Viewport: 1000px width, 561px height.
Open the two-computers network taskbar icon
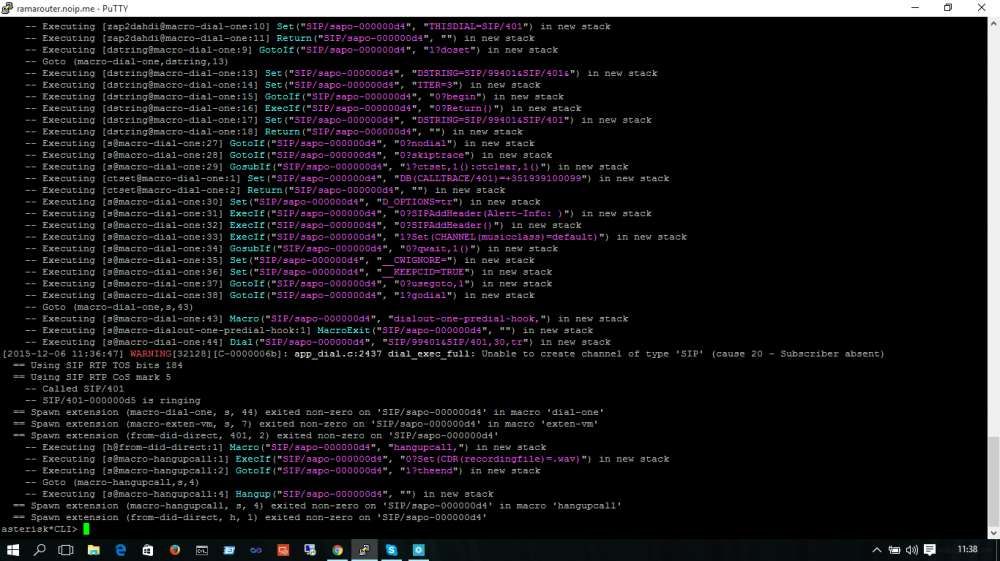(x=310, y=550)
